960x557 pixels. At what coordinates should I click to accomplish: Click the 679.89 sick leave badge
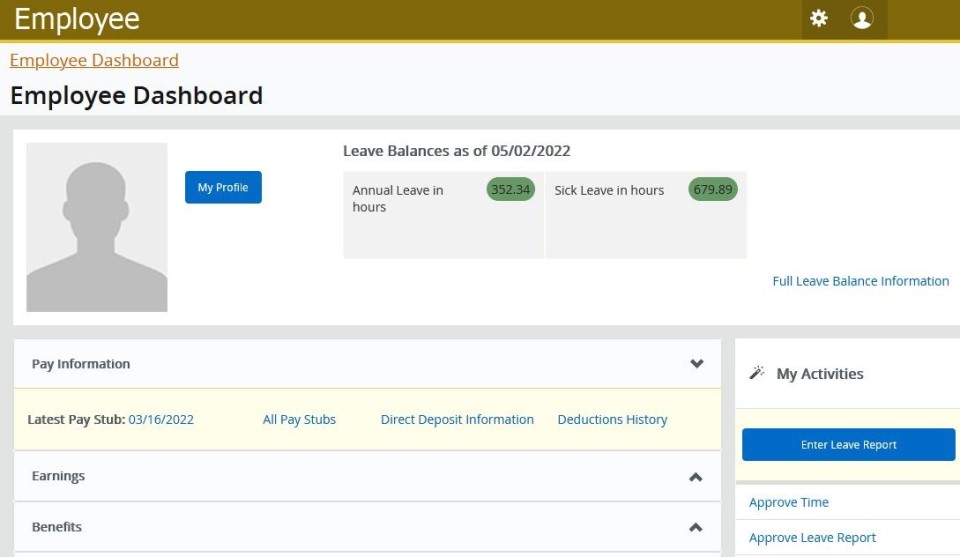712,190
